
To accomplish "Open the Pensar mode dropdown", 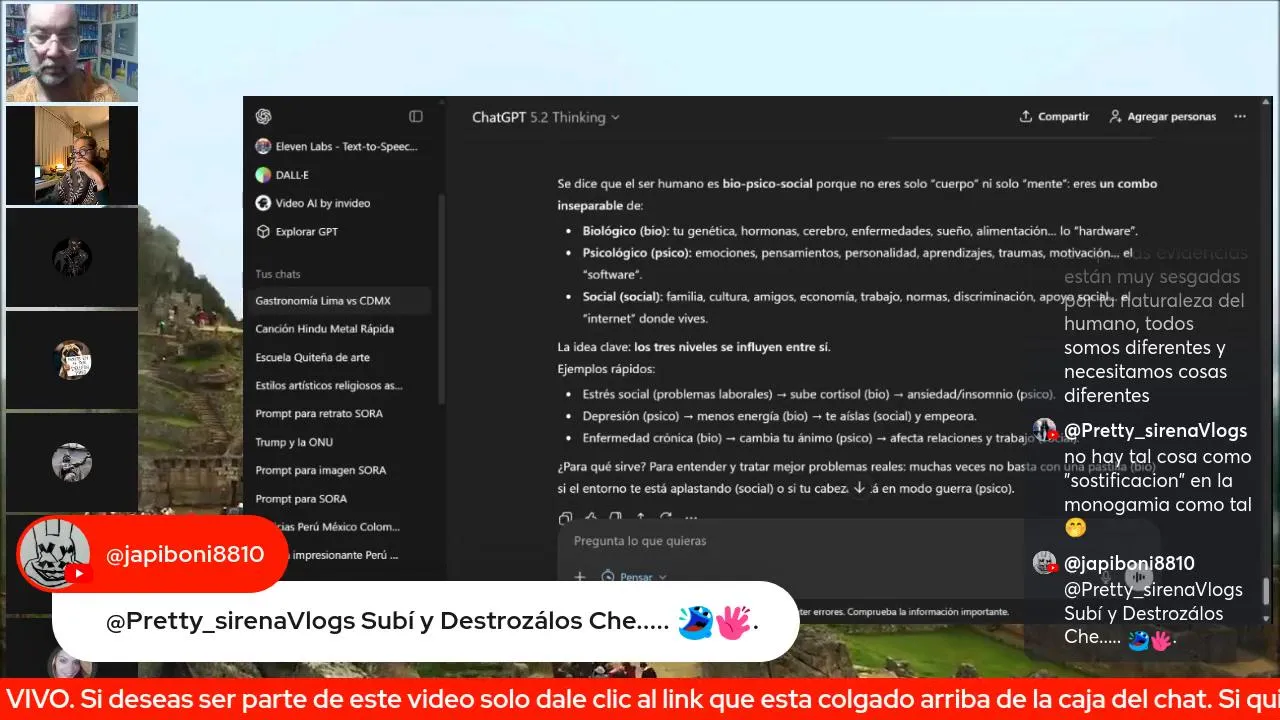I will click(634, 576).
